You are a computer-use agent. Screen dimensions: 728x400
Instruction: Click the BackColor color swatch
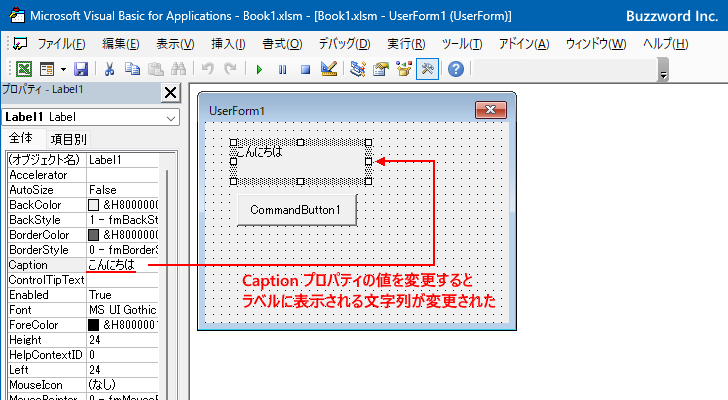[93, 205]
